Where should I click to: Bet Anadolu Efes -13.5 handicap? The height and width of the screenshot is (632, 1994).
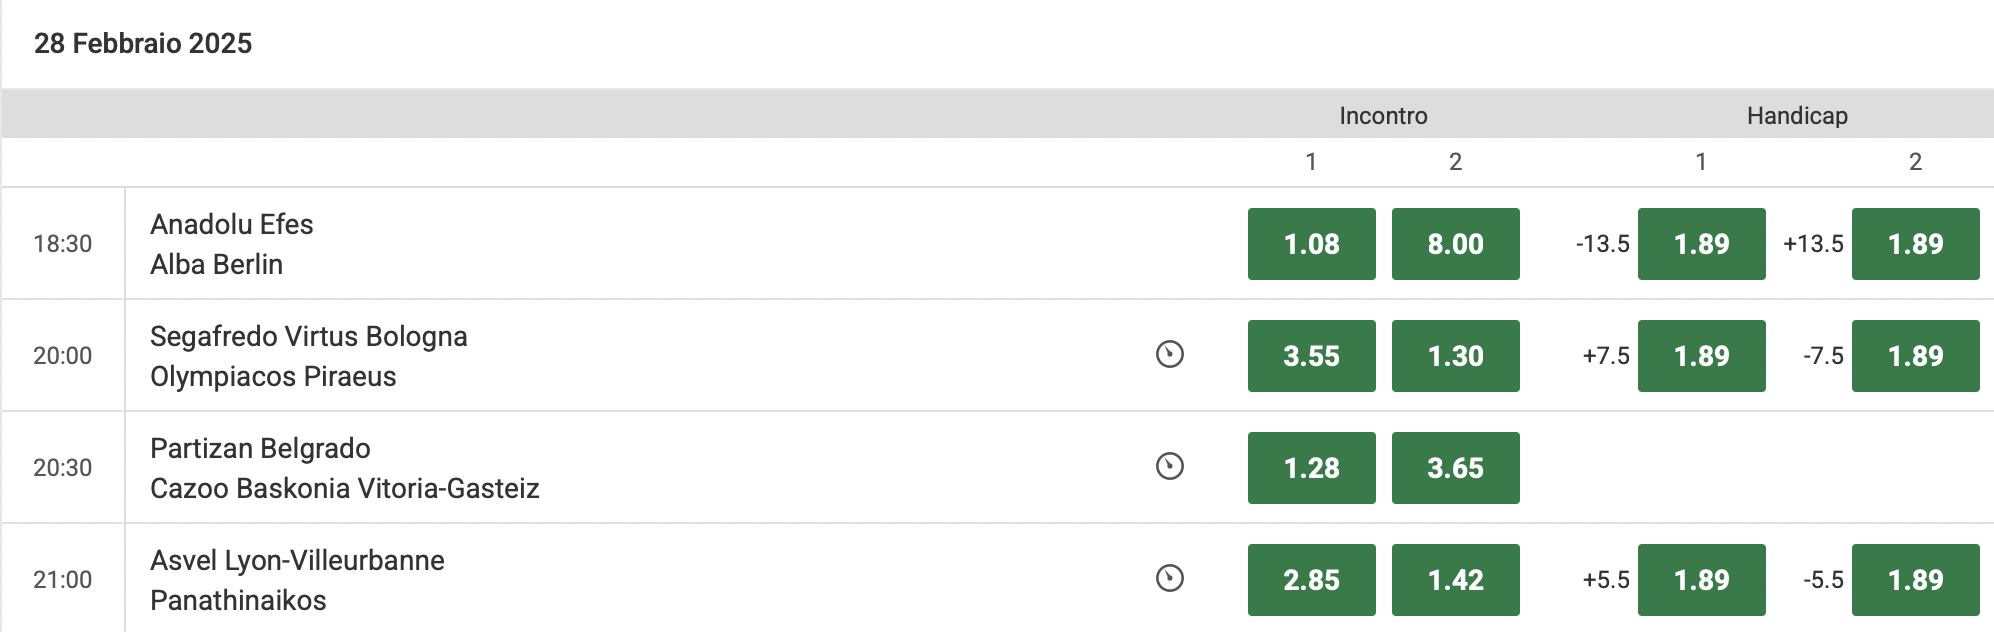[x=1701, y=244]
